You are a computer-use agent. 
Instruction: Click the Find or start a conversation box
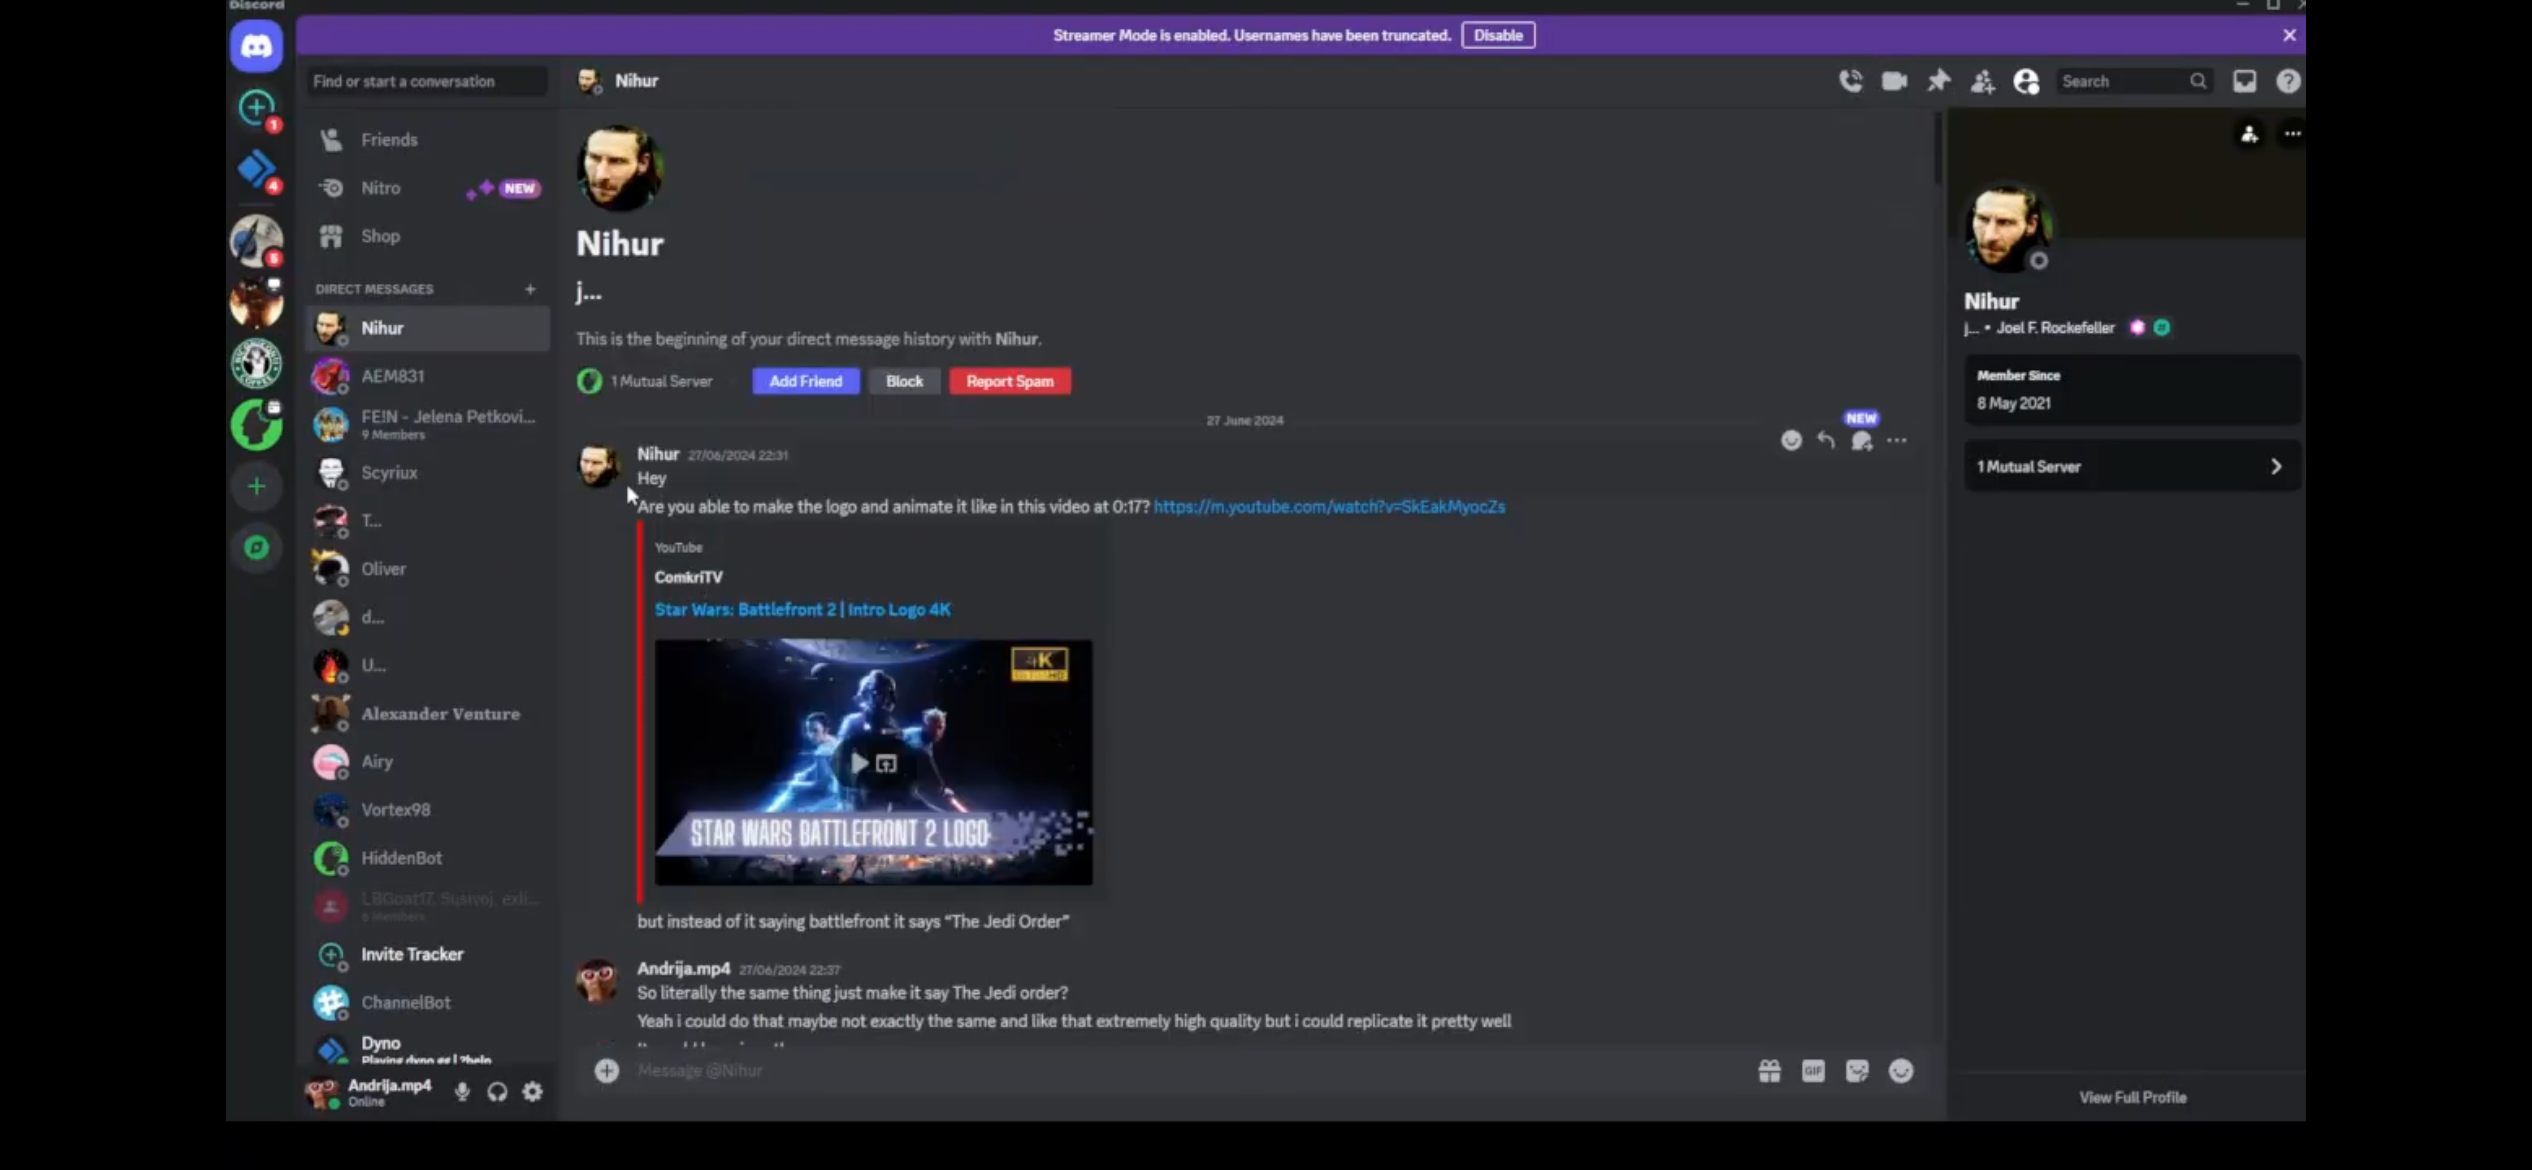[426, 81]
